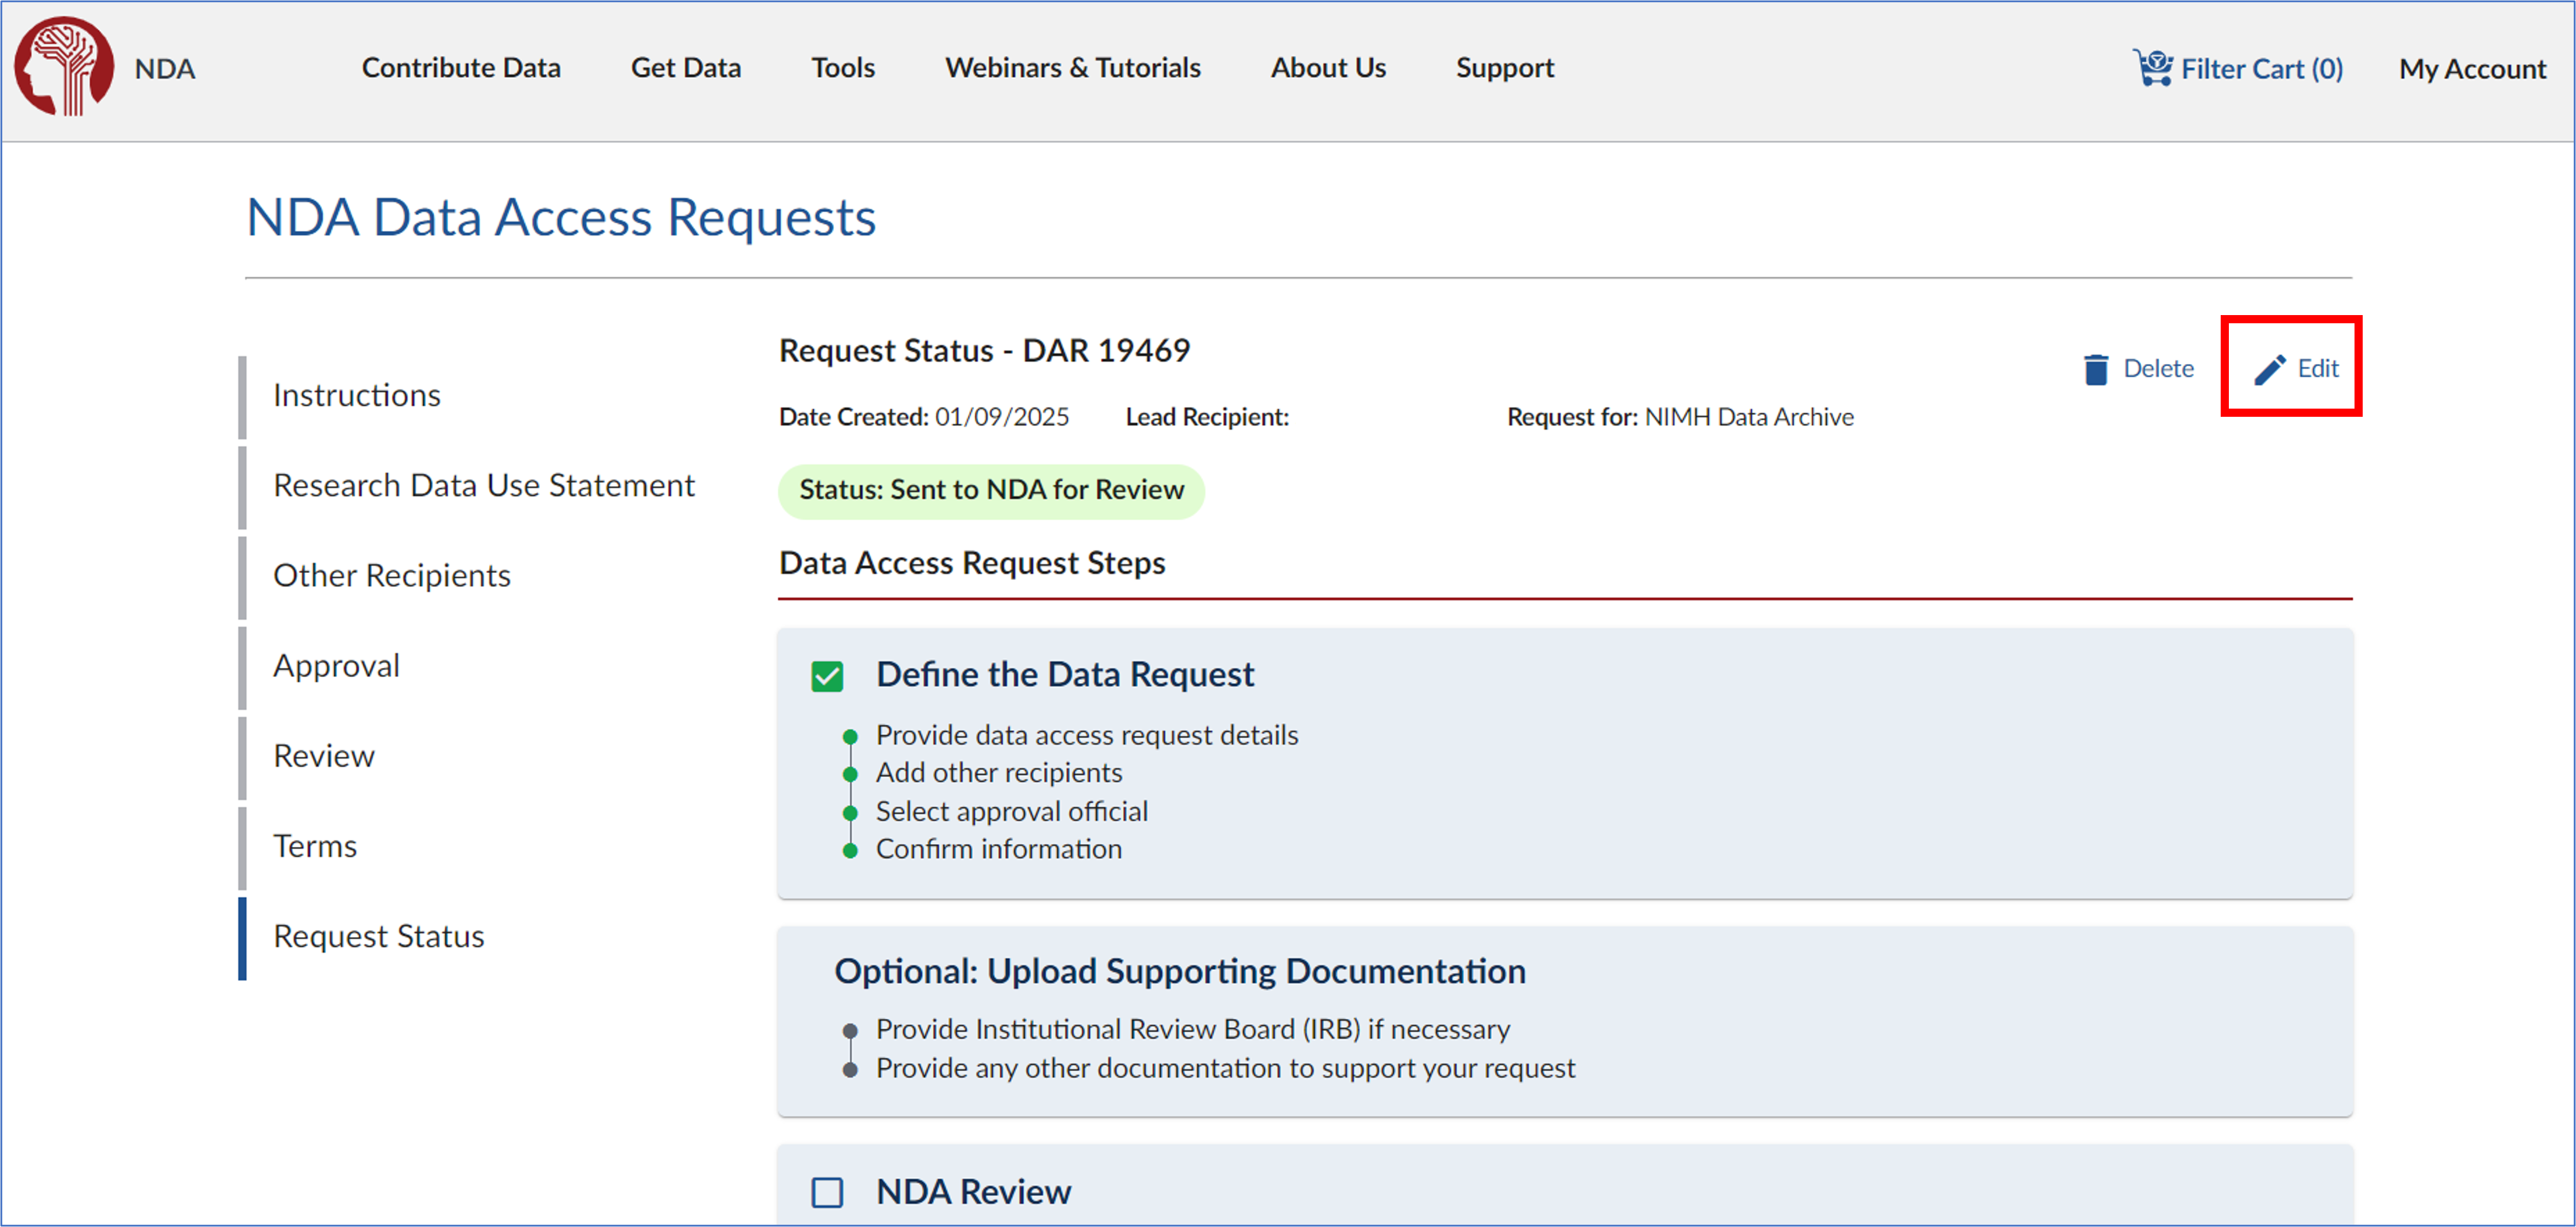Screen dimensions: 2576x1227
Task: Go to the Approval section
Action: [336, 666]
